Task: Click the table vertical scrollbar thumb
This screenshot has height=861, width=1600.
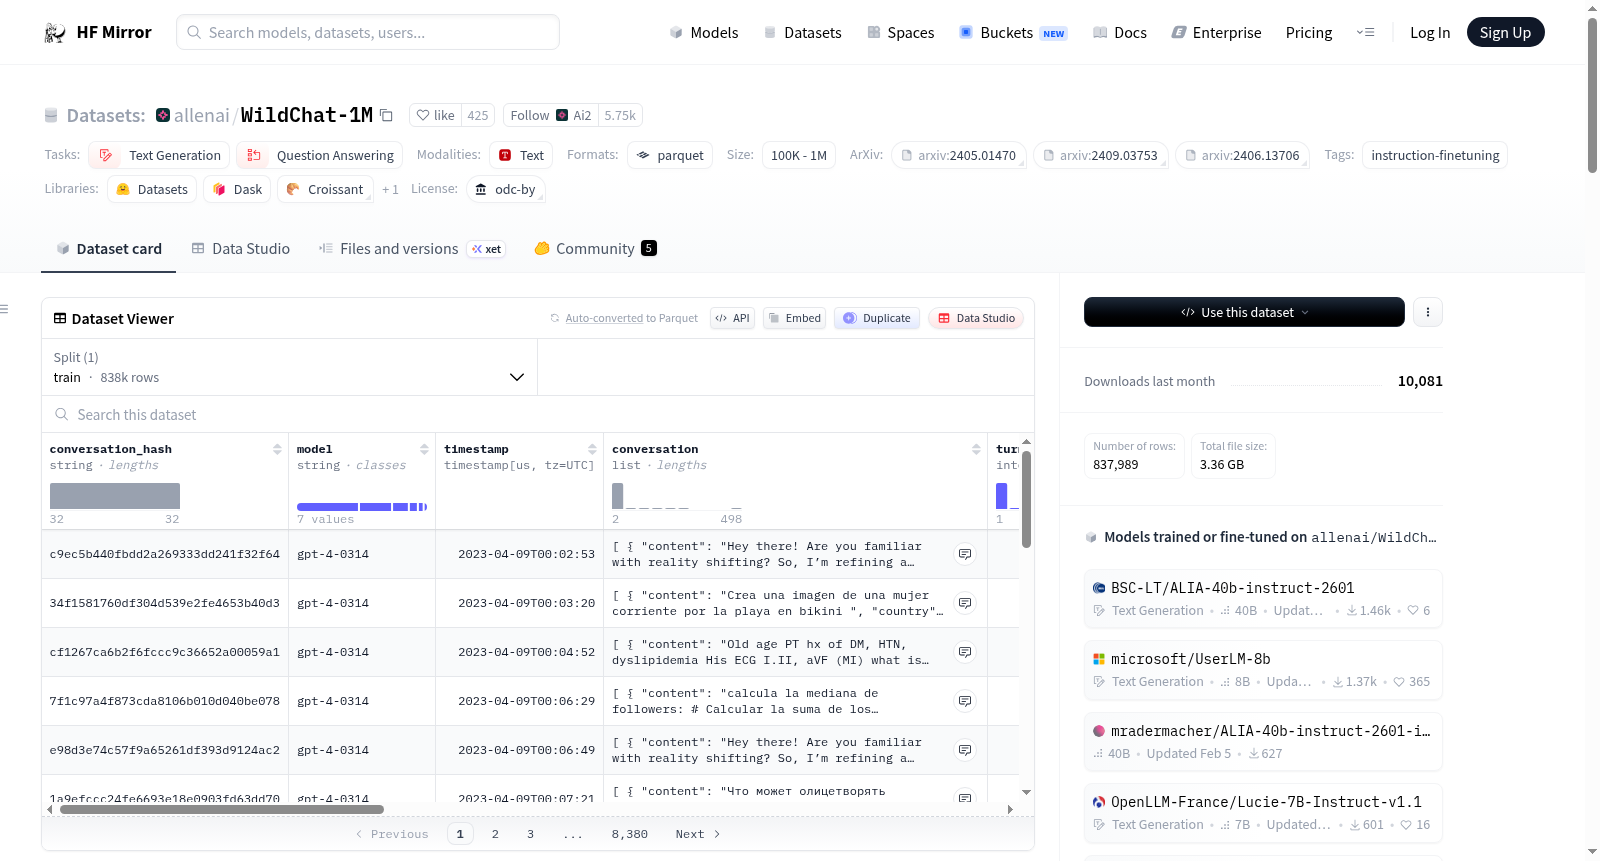Action: (x=1026, y=499)
